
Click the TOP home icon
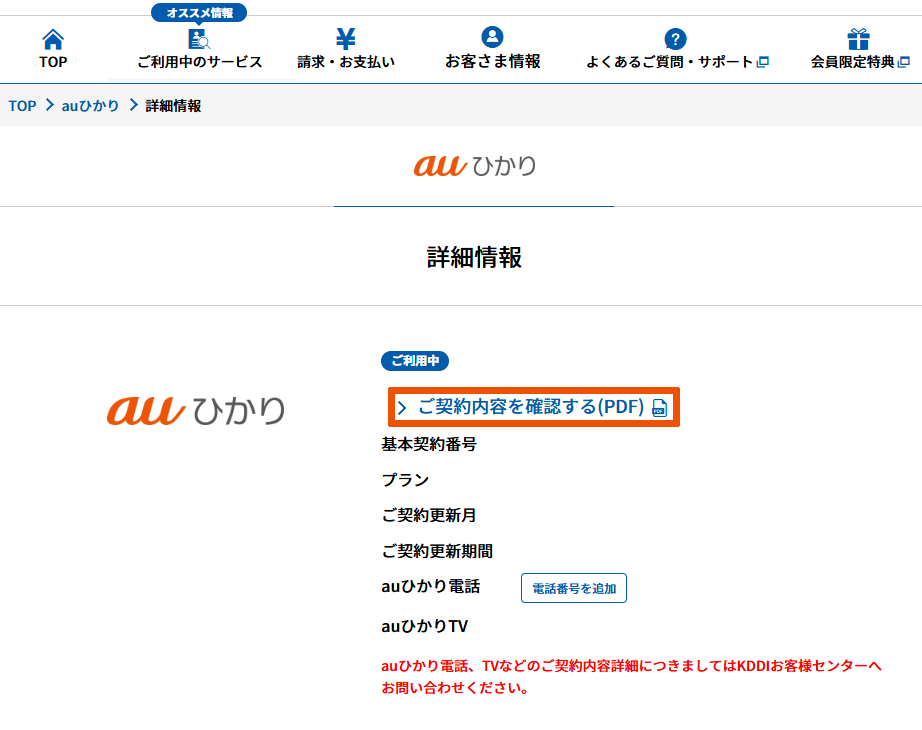(x=53, y=39)
